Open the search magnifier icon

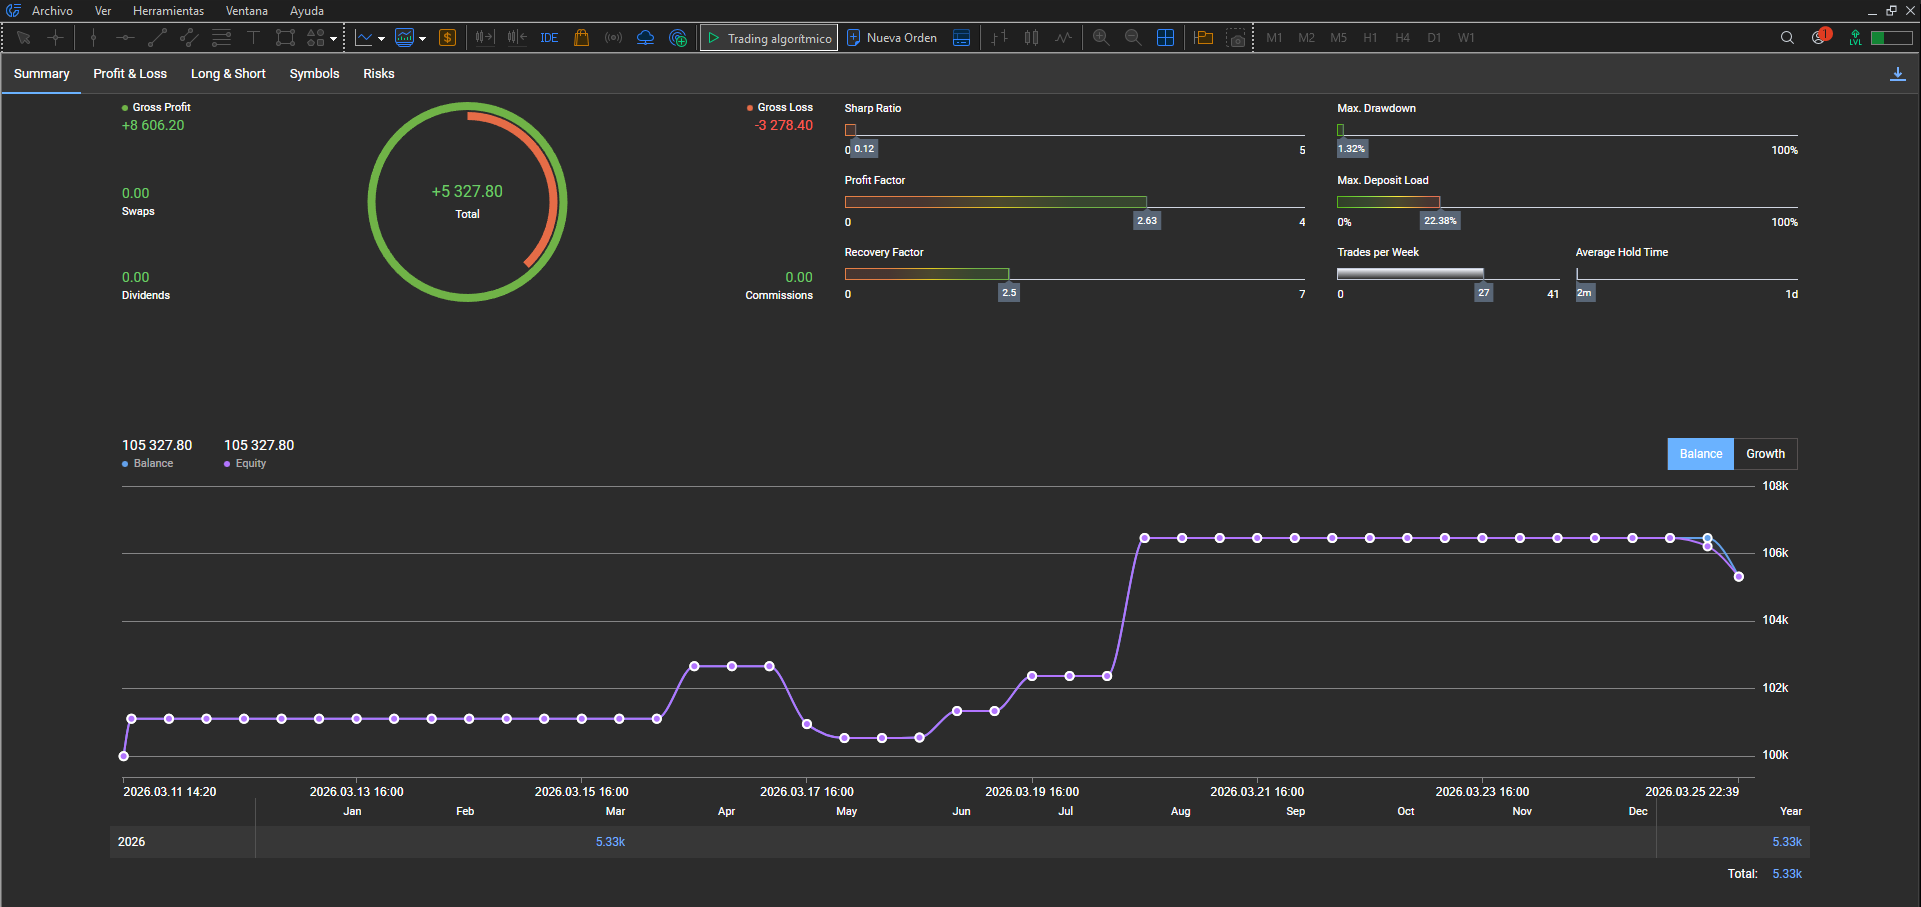1787,38
